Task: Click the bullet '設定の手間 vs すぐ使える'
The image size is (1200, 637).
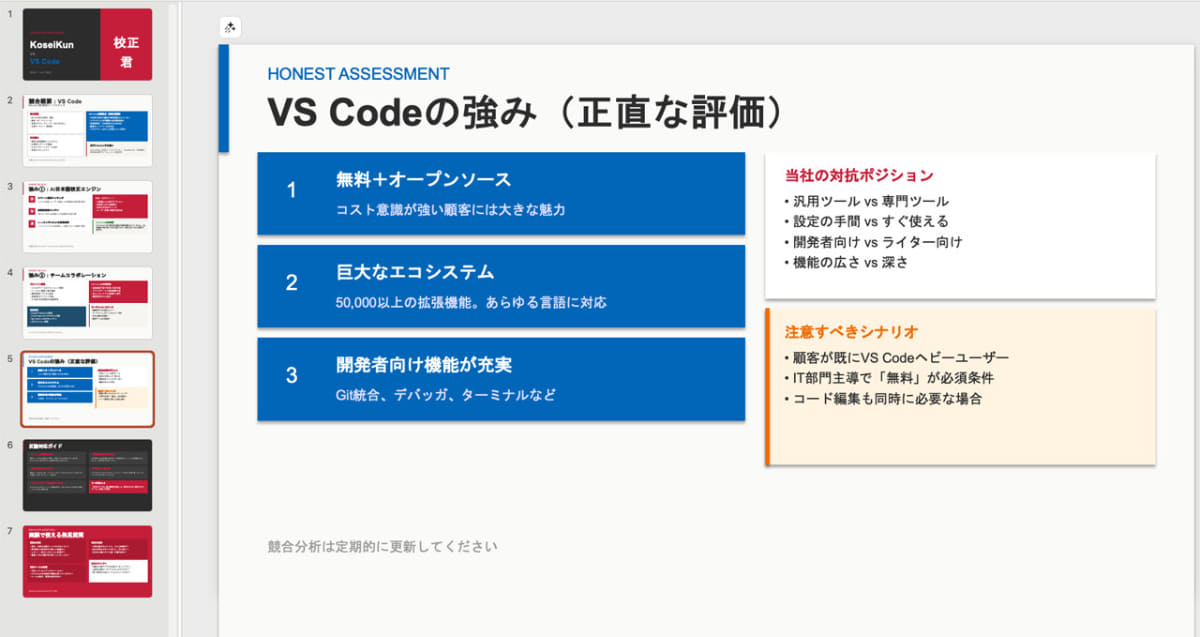Action: click(867, 221)
